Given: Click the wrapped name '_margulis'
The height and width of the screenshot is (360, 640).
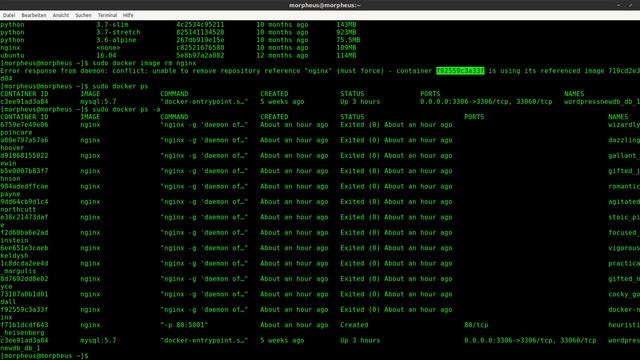Looking at the screenshot, I should coord(18,271).
